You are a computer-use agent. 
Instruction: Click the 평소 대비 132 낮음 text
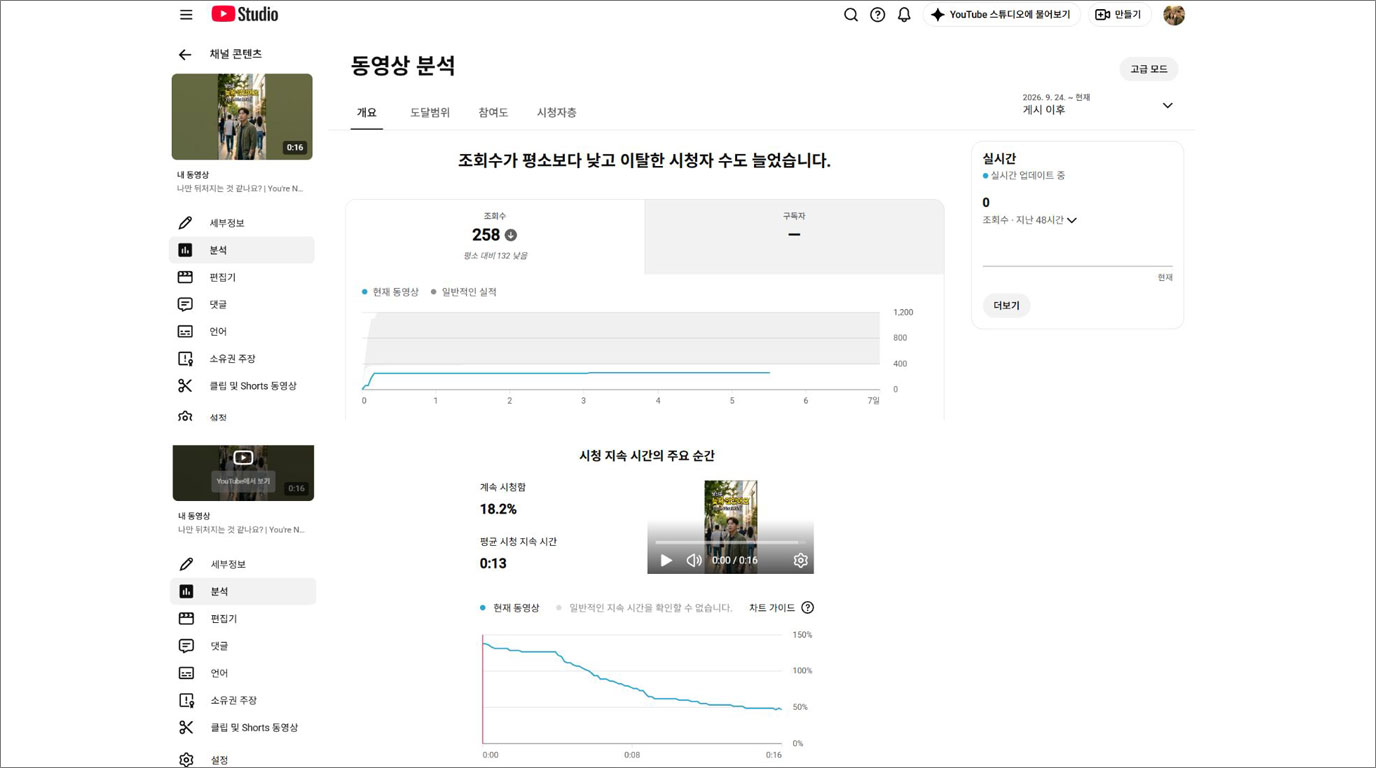pyautogui.click(x=495, y=256)
